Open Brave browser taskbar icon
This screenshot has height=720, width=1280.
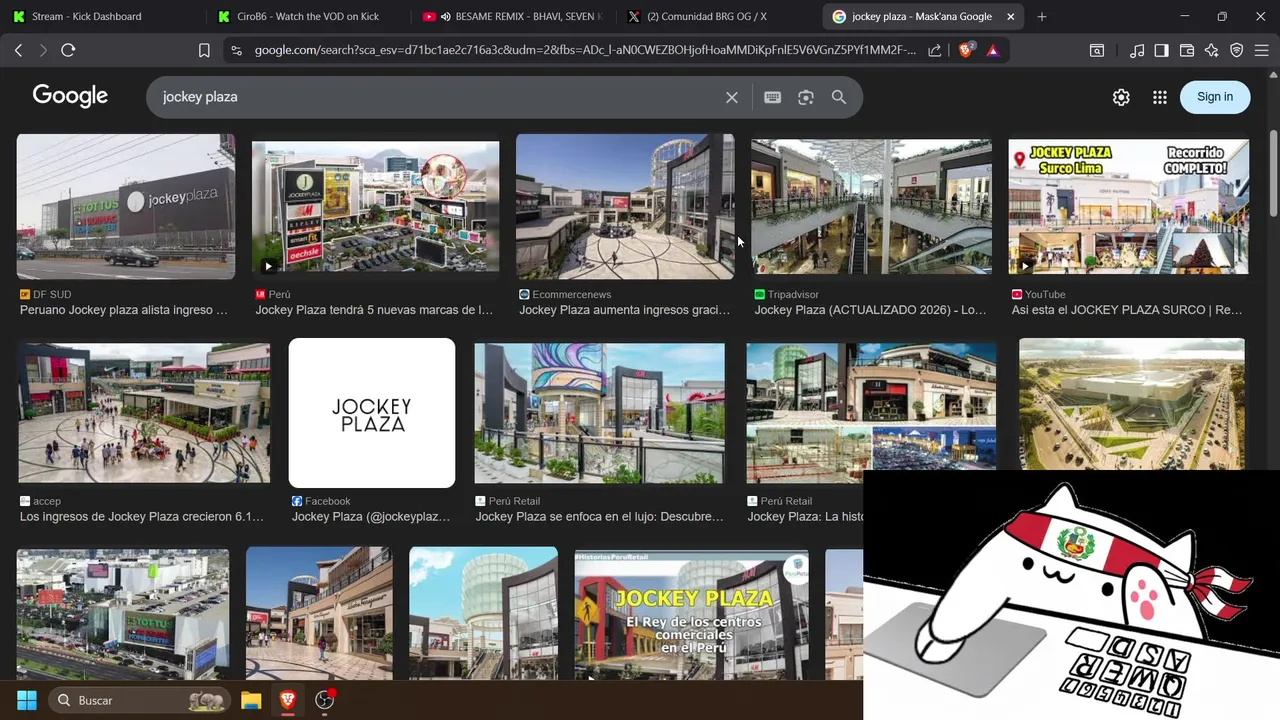coord(288,700)
